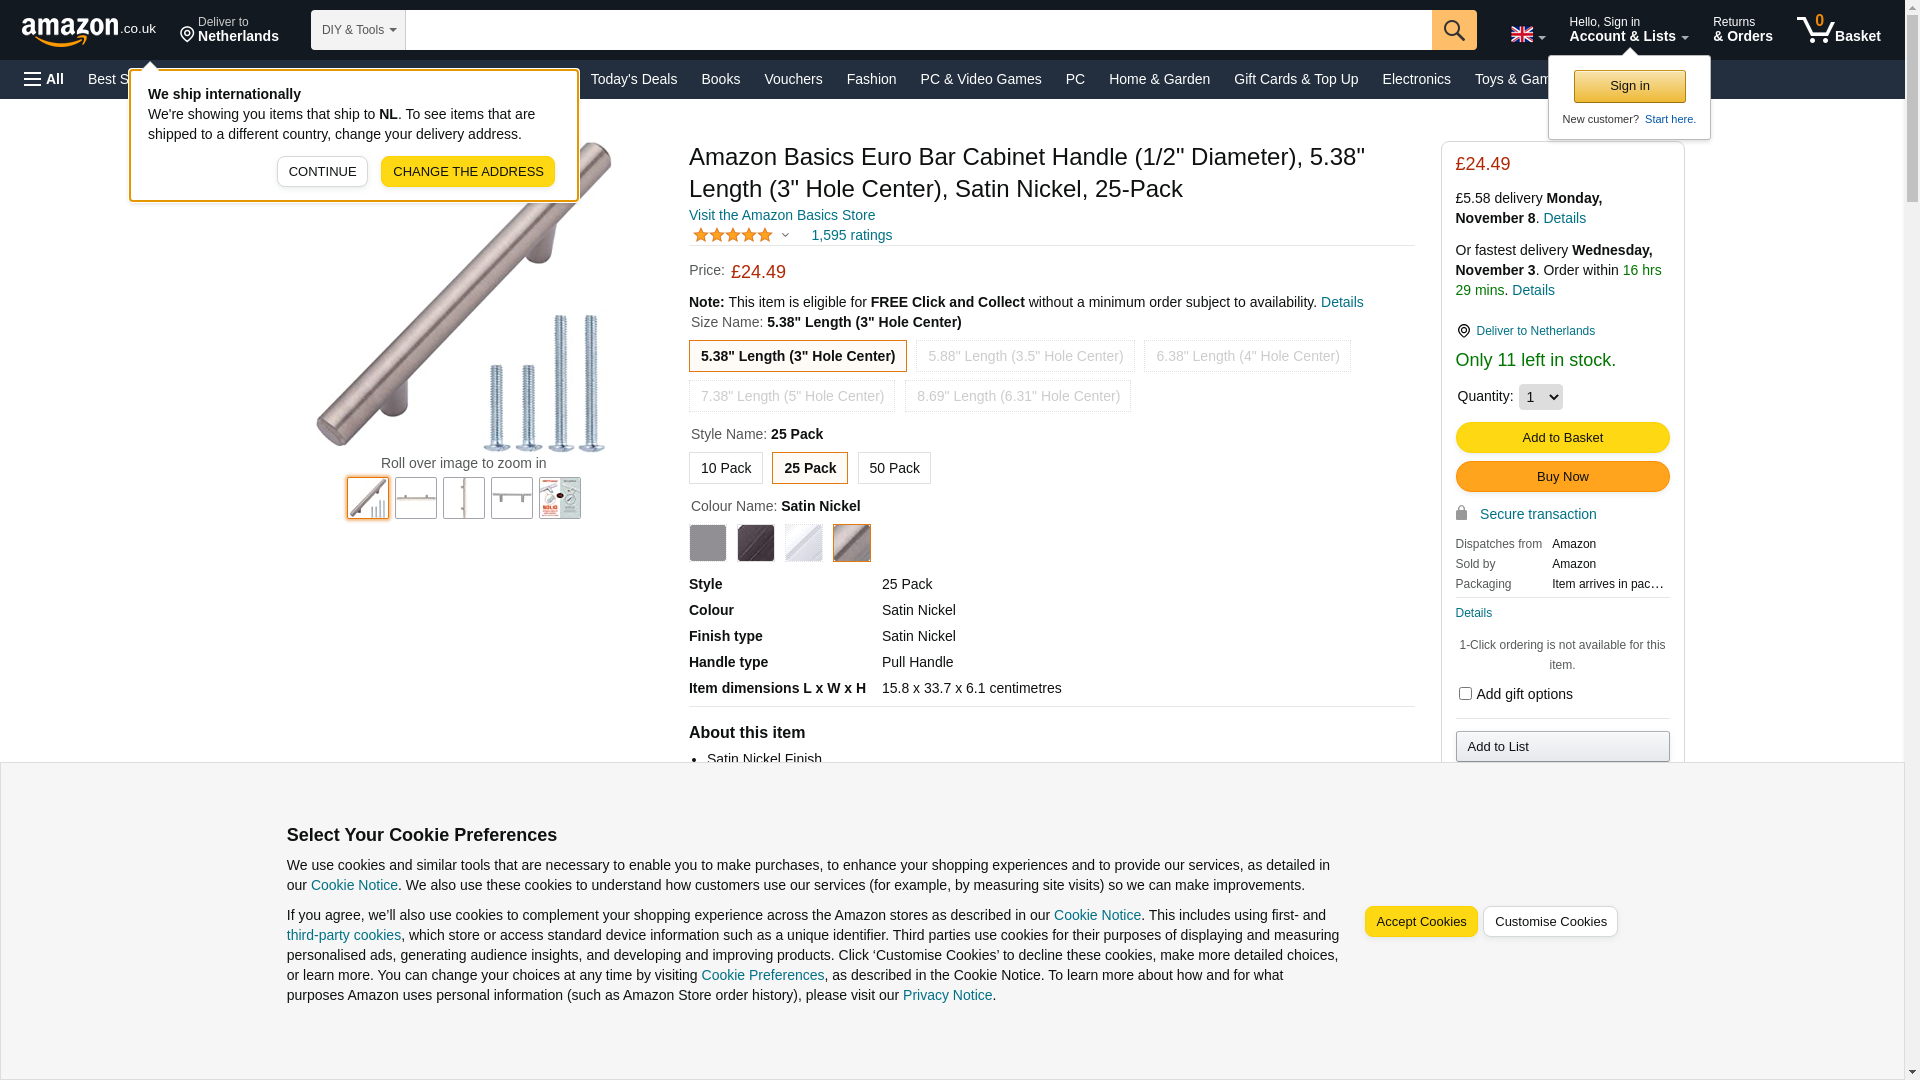Image resolution: width=1920 pixels, height=1080 pixels.
Task: Choose the 10 Pack style option
Action: pos(725,468)
